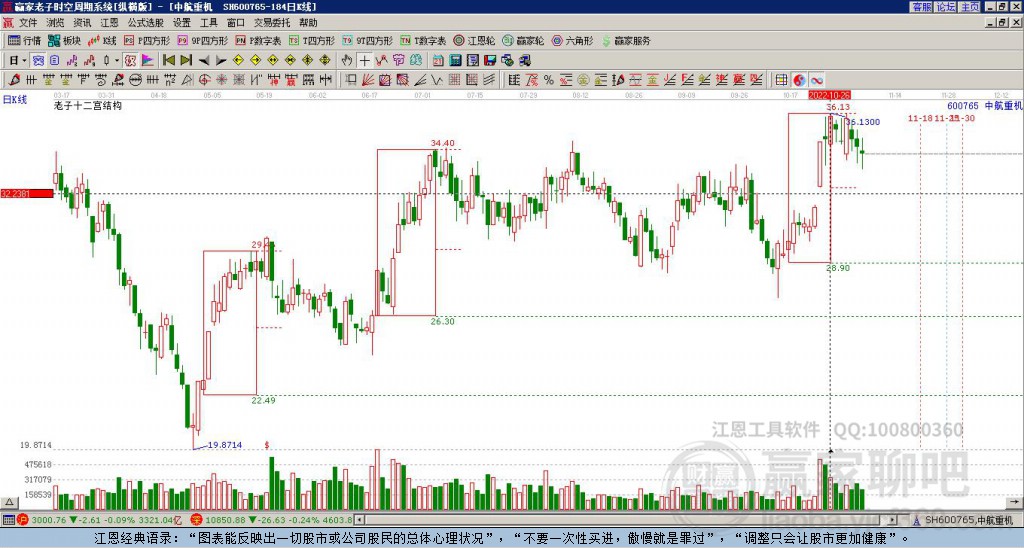Open the 江恩轮 Gann wheel
Image resolution: width=1024 pixels, height=548 pixels.
[x=474, y=40]
